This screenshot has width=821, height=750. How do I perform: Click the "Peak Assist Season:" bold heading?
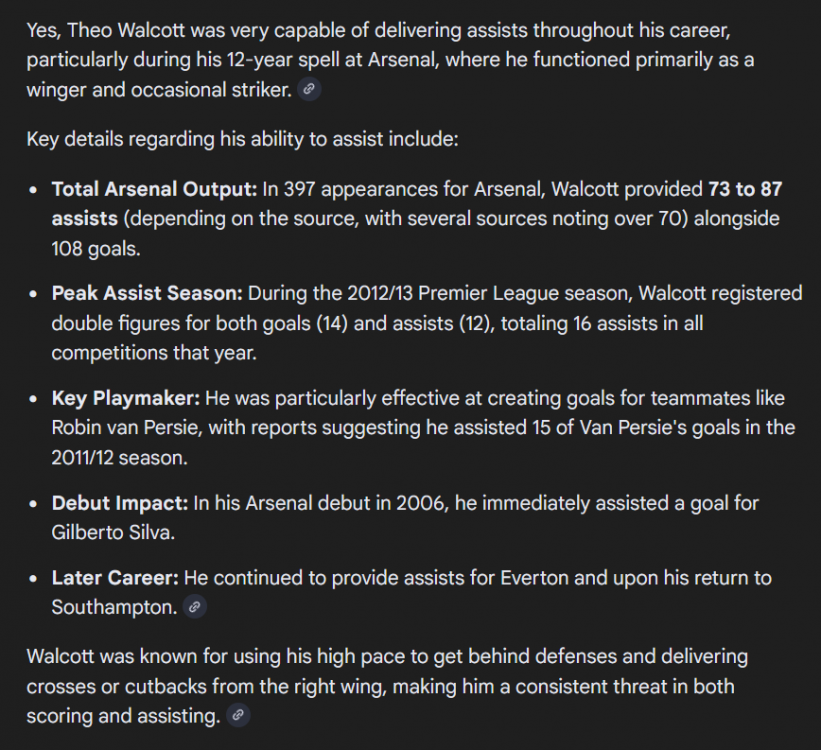tap(147, 293)
